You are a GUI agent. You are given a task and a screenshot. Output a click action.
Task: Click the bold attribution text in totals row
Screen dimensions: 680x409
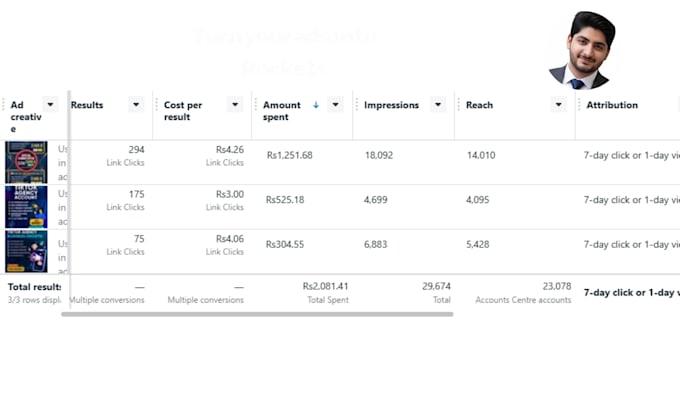click(631, 293)
